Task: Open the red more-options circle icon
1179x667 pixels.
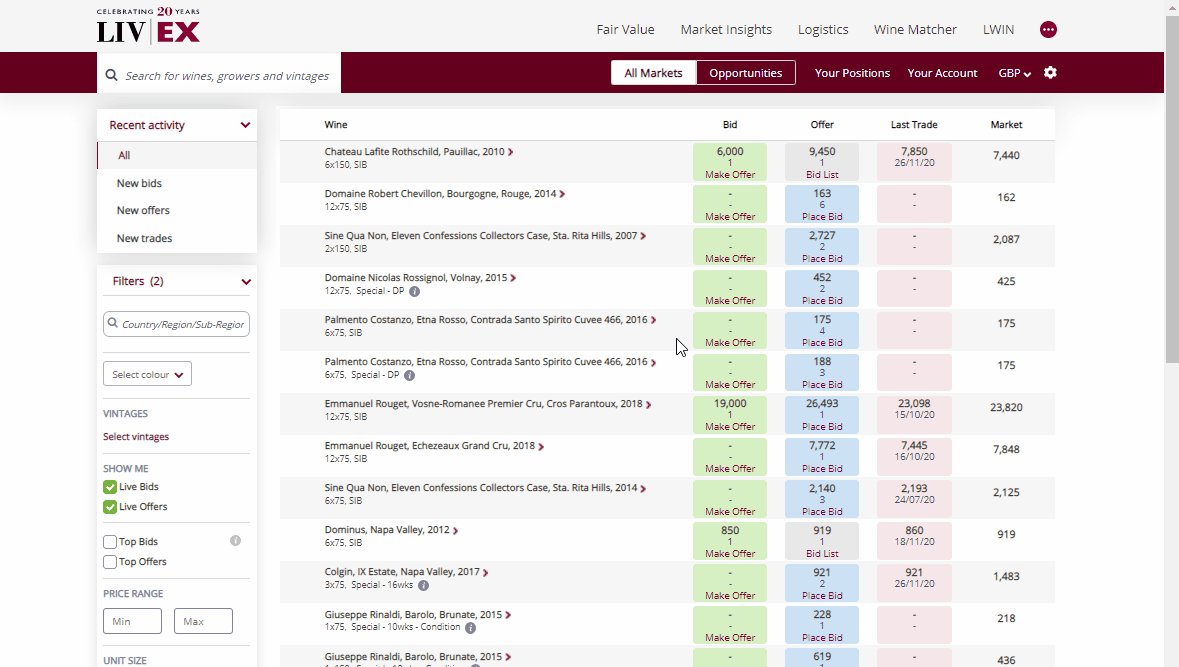Action: tap(1048, 29)
